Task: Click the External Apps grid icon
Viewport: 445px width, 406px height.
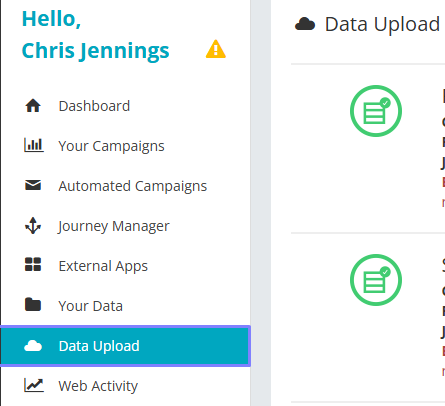Action: (33, 264)
